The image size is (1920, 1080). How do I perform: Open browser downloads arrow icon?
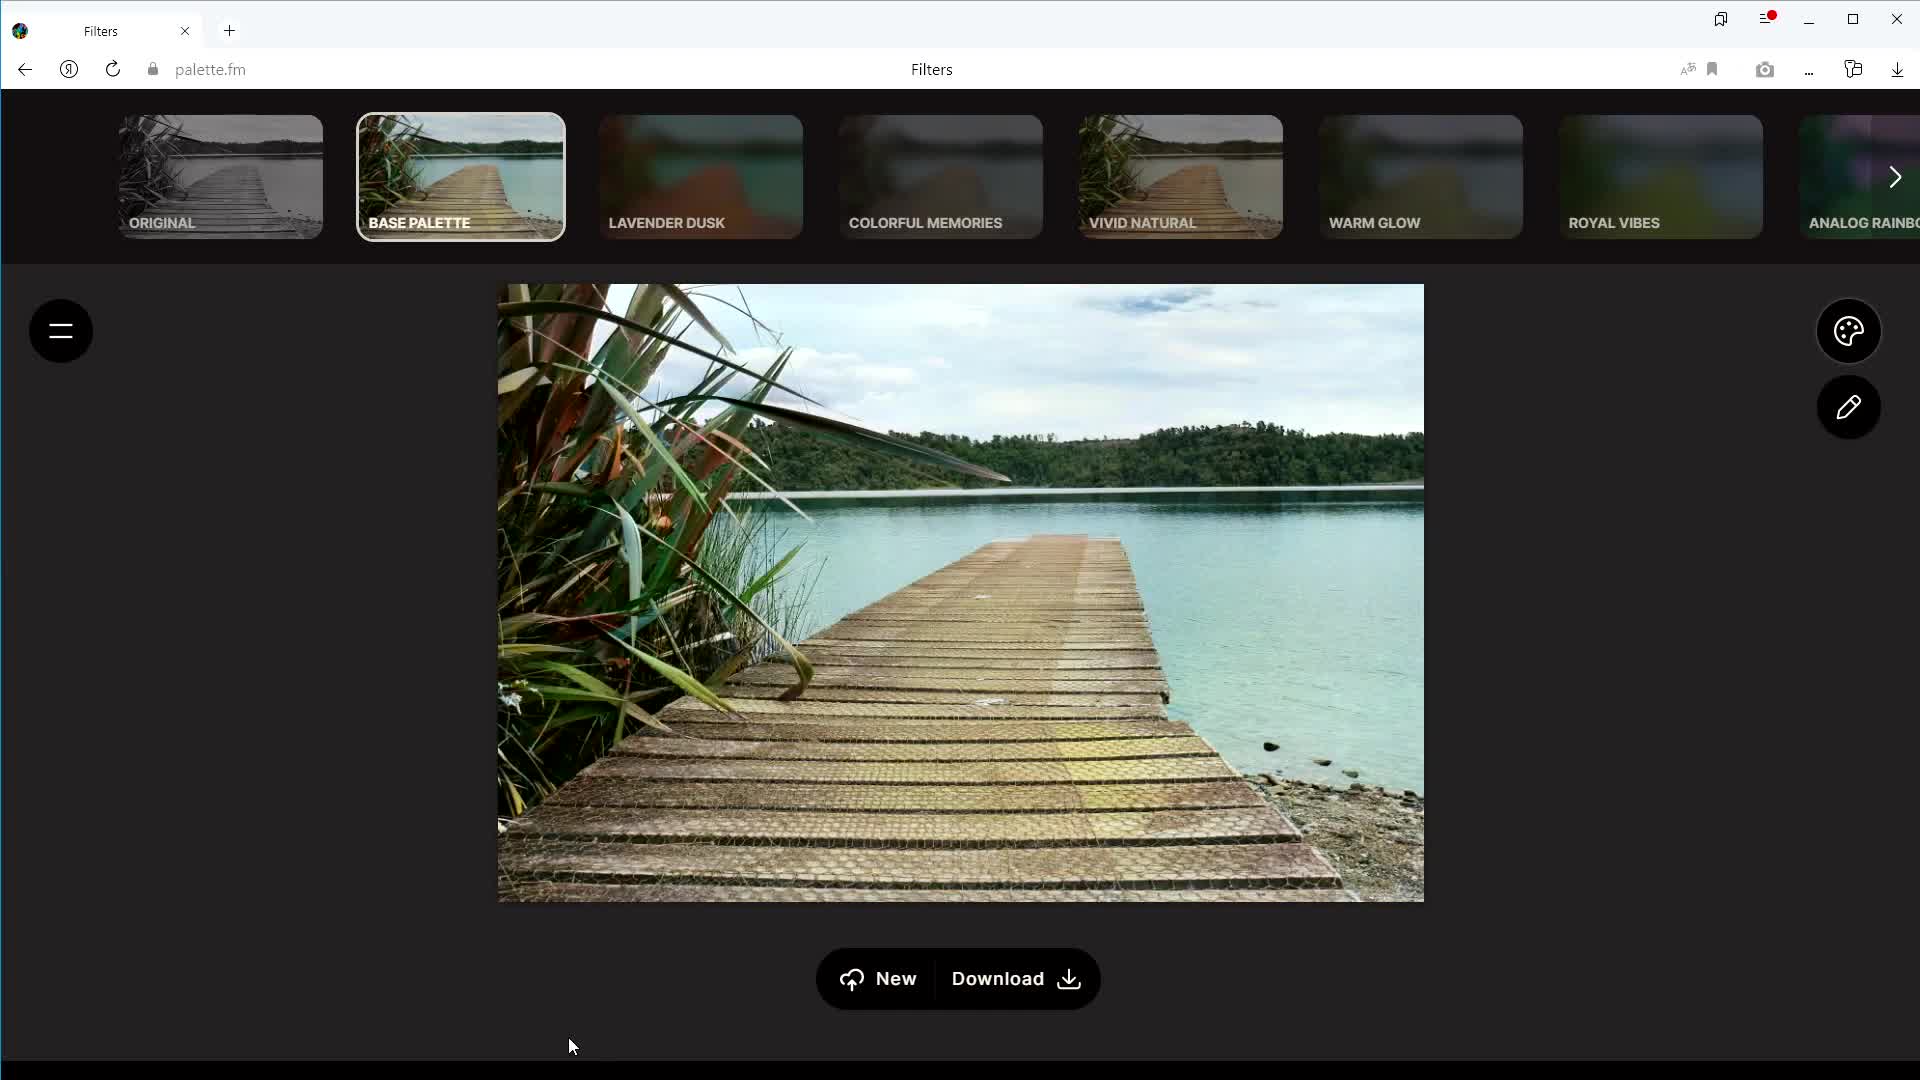1897,70
